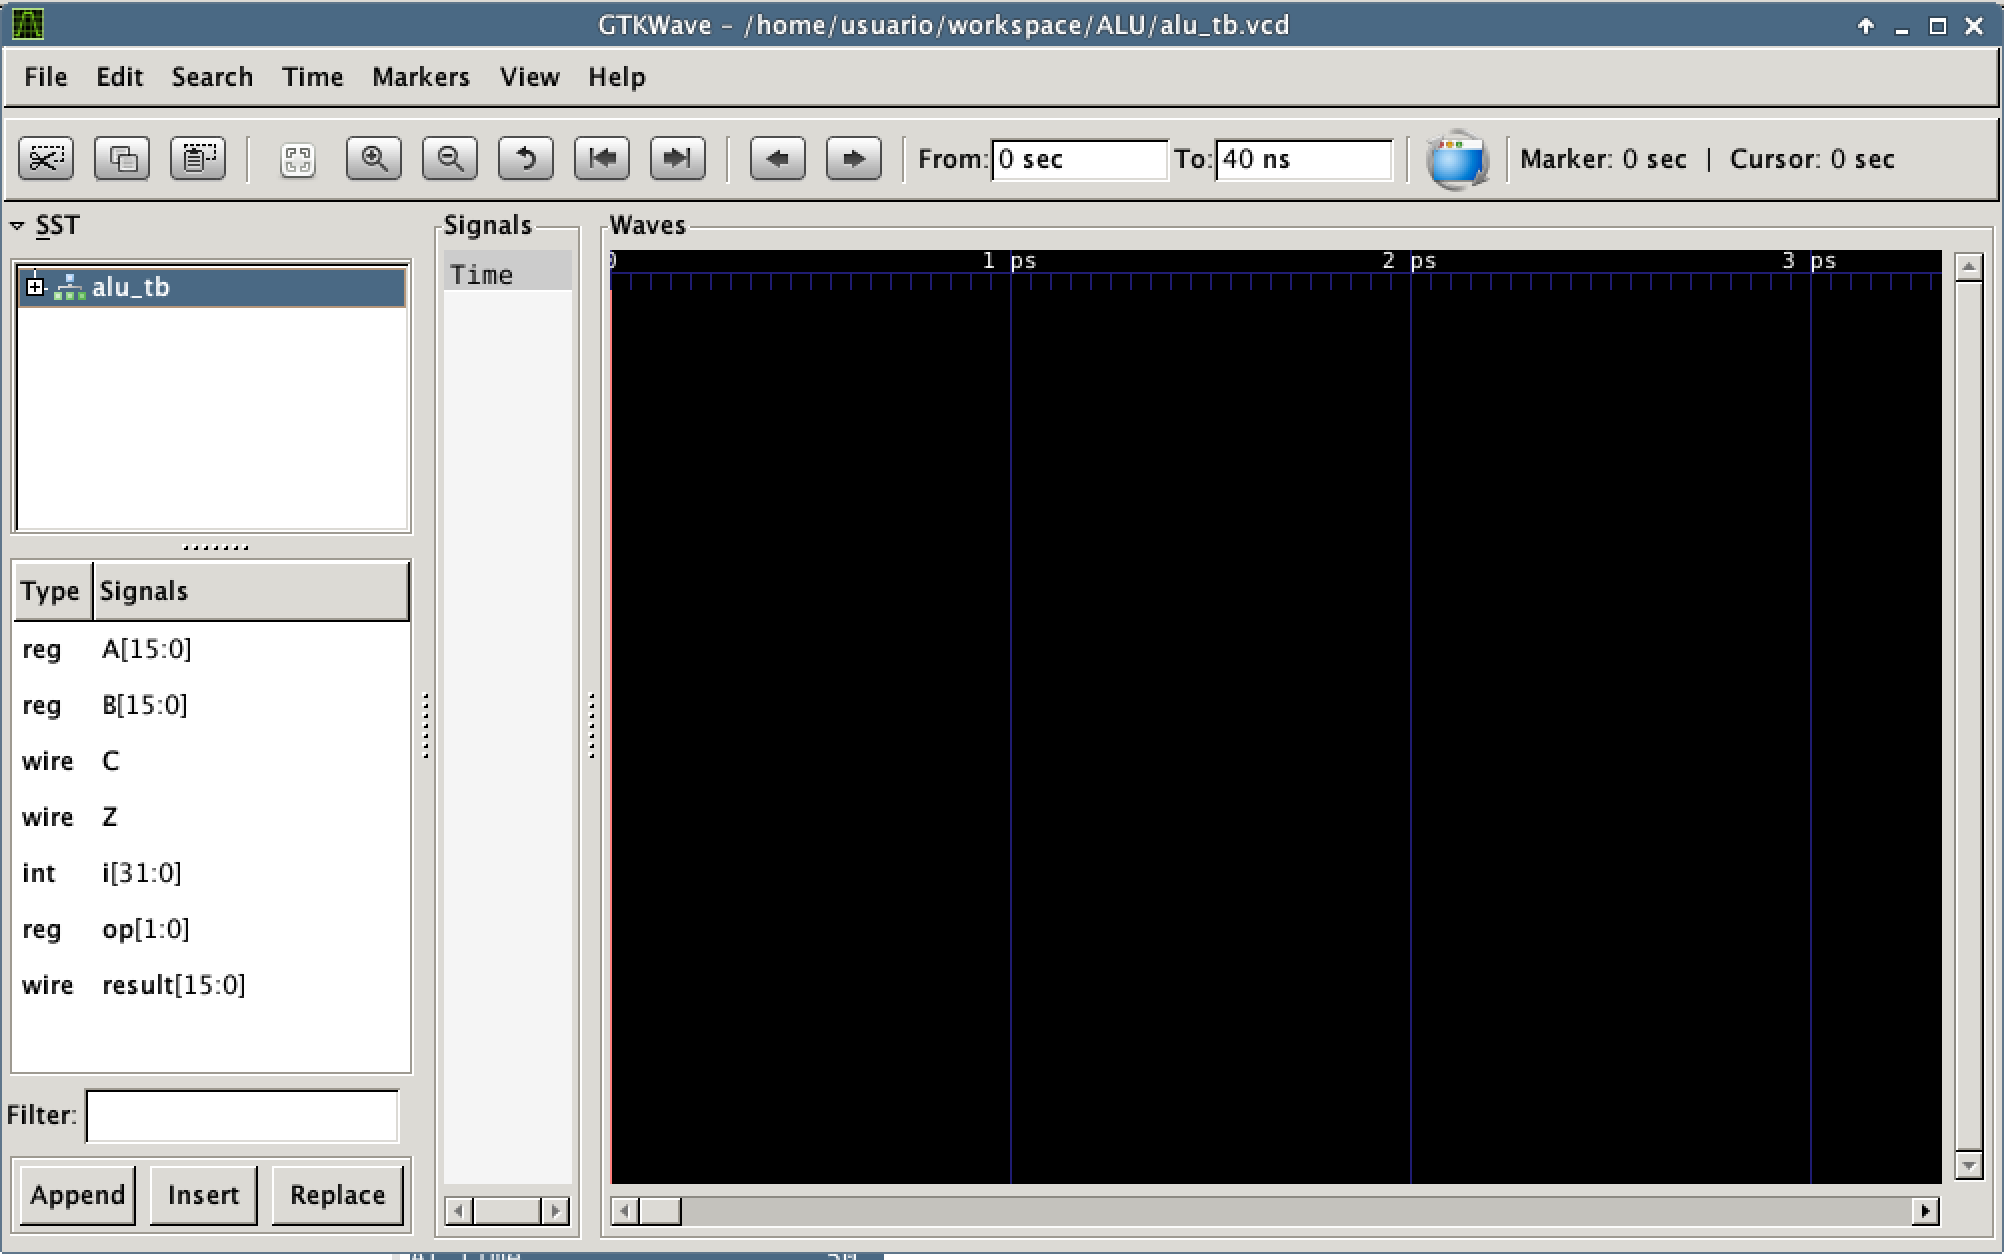
Task: Click the Copy traces toolbar icon
Action: click(122, 159)
